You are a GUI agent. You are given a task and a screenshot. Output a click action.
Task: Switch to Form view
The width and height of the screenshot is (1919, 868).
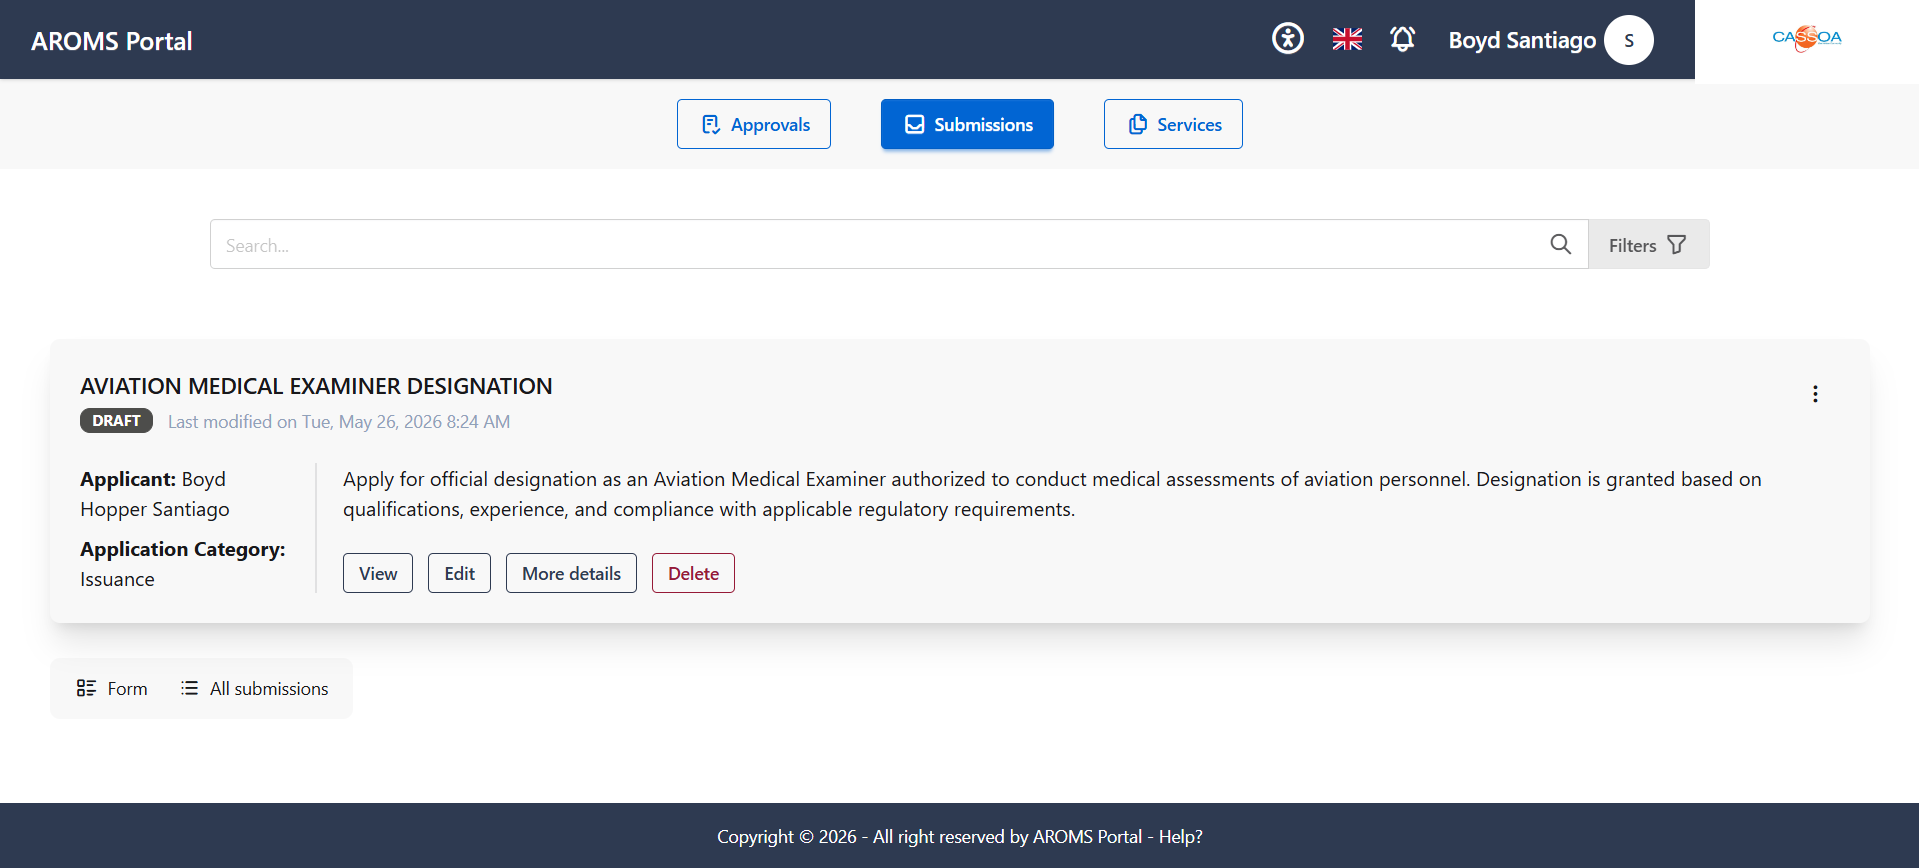click(x=112, y=688)
